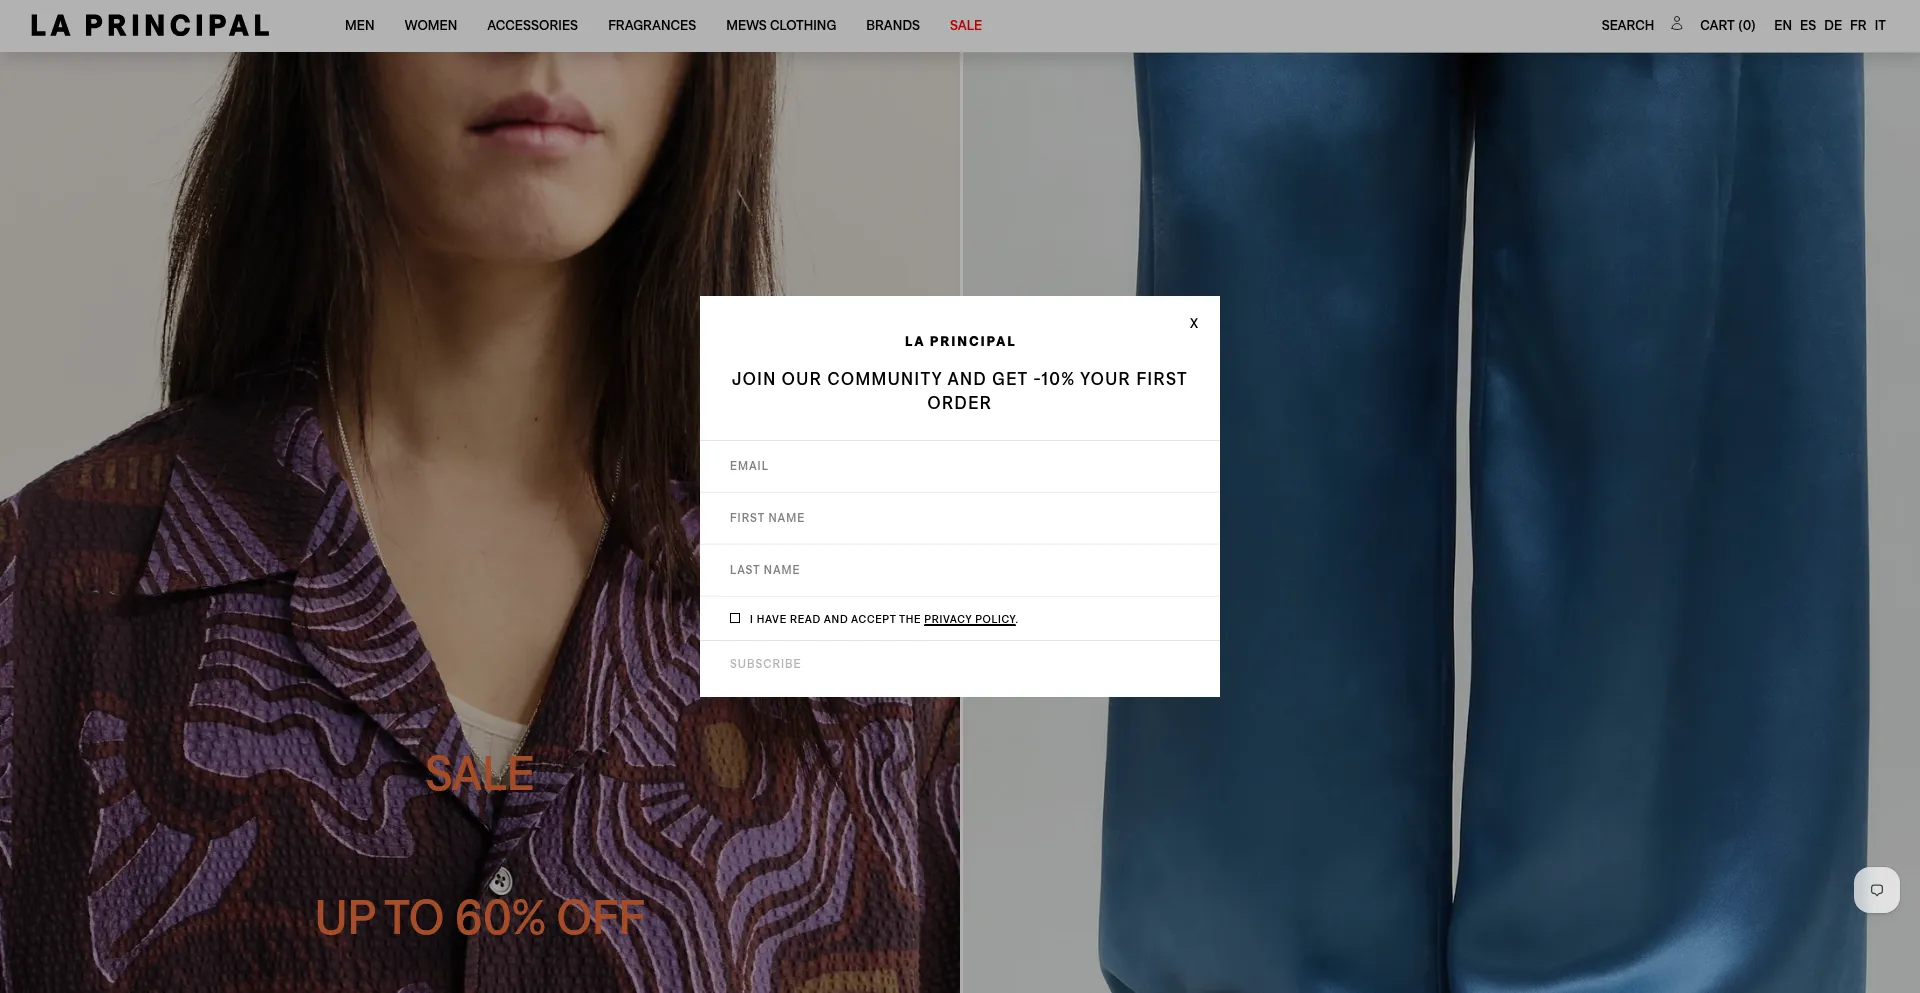Switch language to DE

[1833, 25]
